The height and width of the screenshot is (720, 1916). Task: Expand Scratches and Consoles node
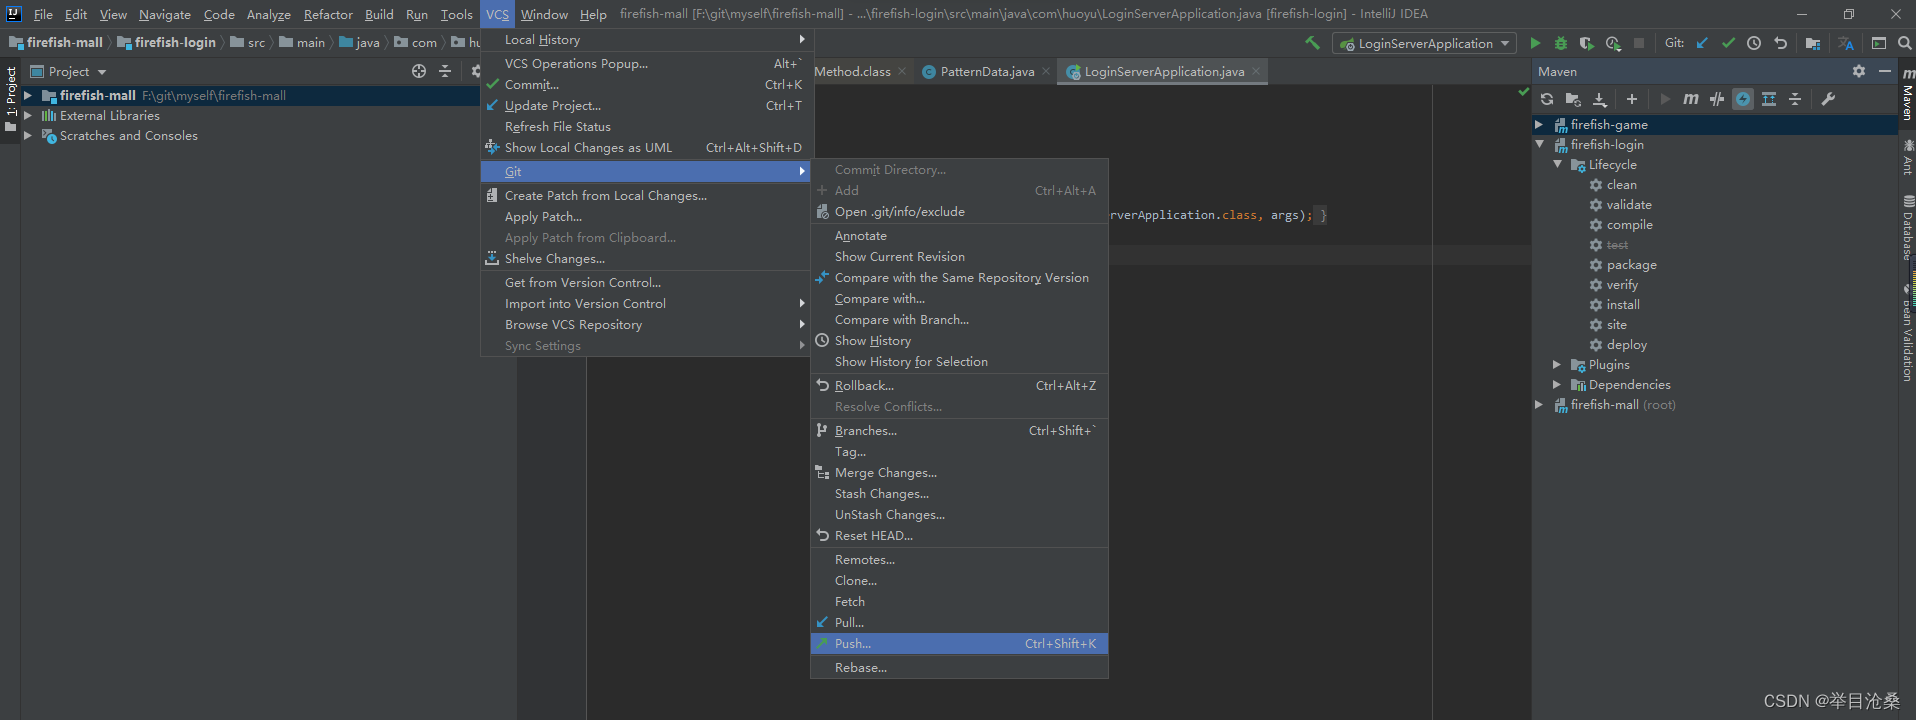(x=28, y=136)
